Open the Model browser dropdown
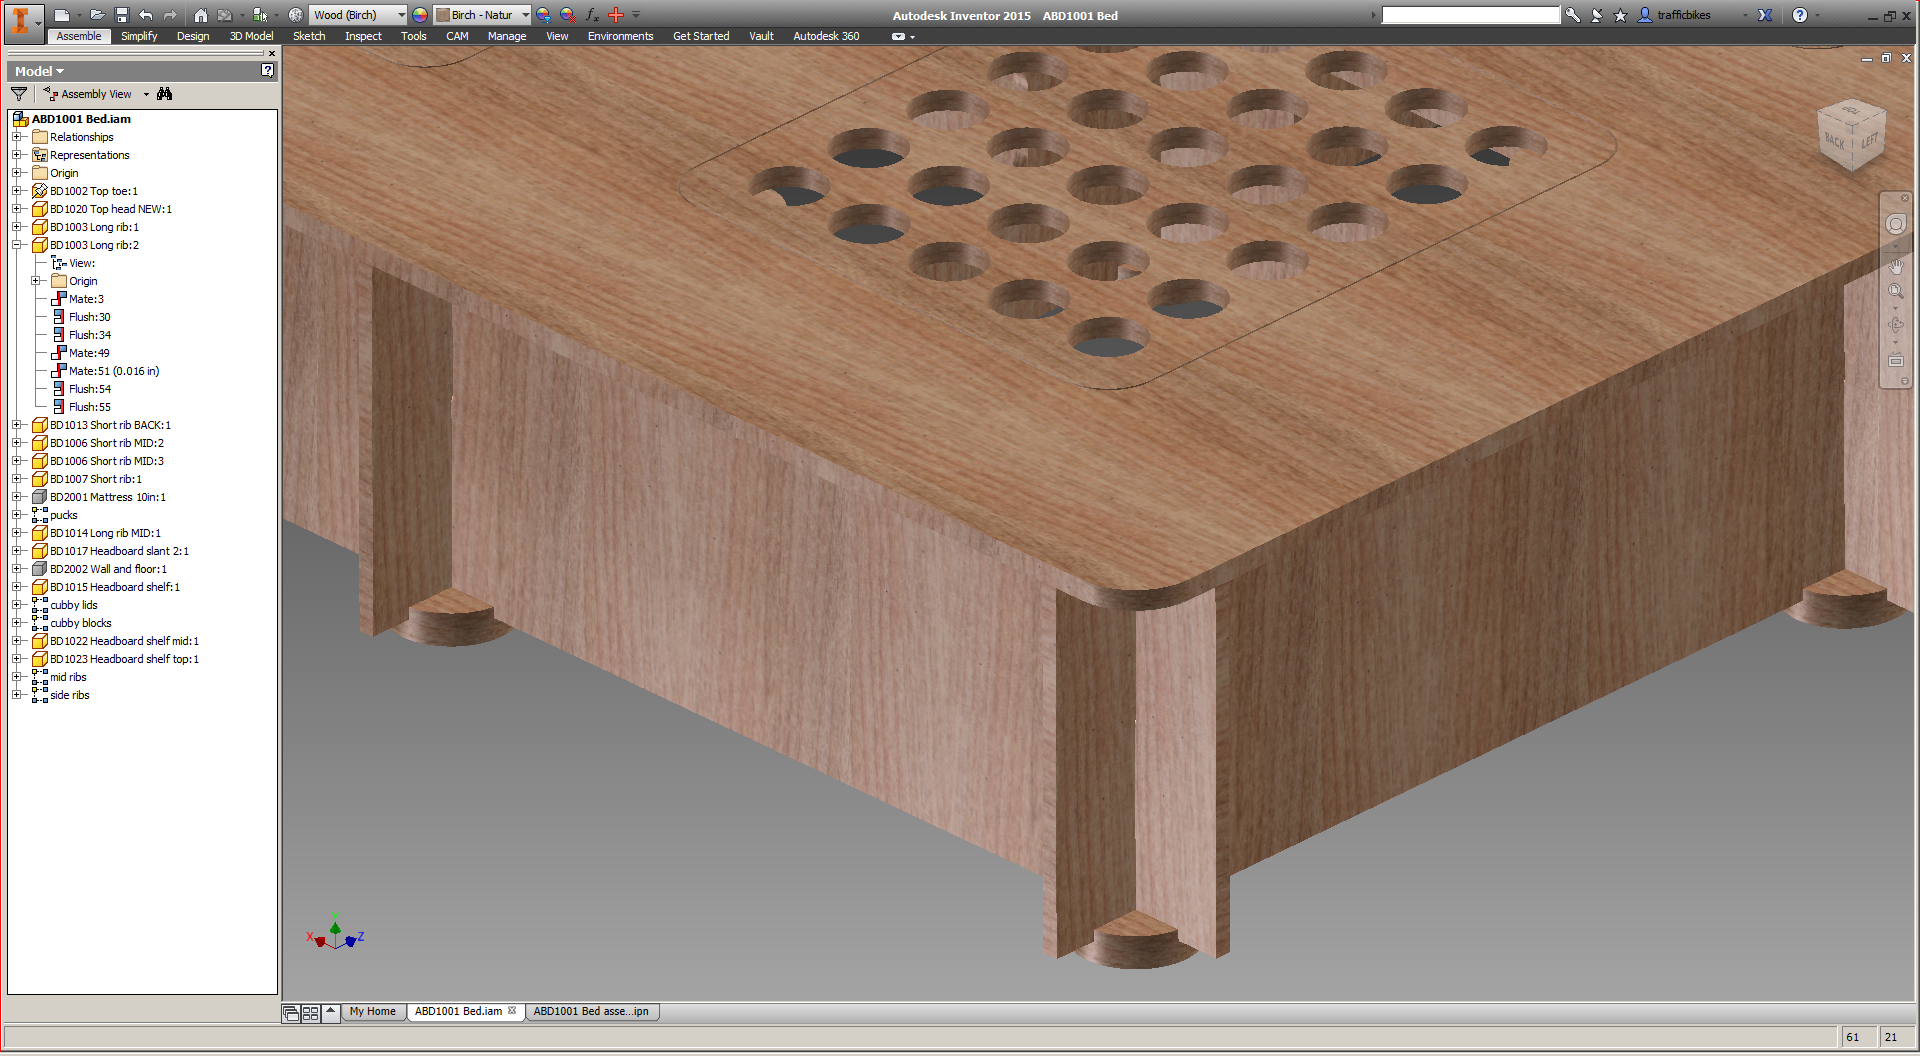The height and width of the screenshot is (1056, 1920). pos(40,71)
